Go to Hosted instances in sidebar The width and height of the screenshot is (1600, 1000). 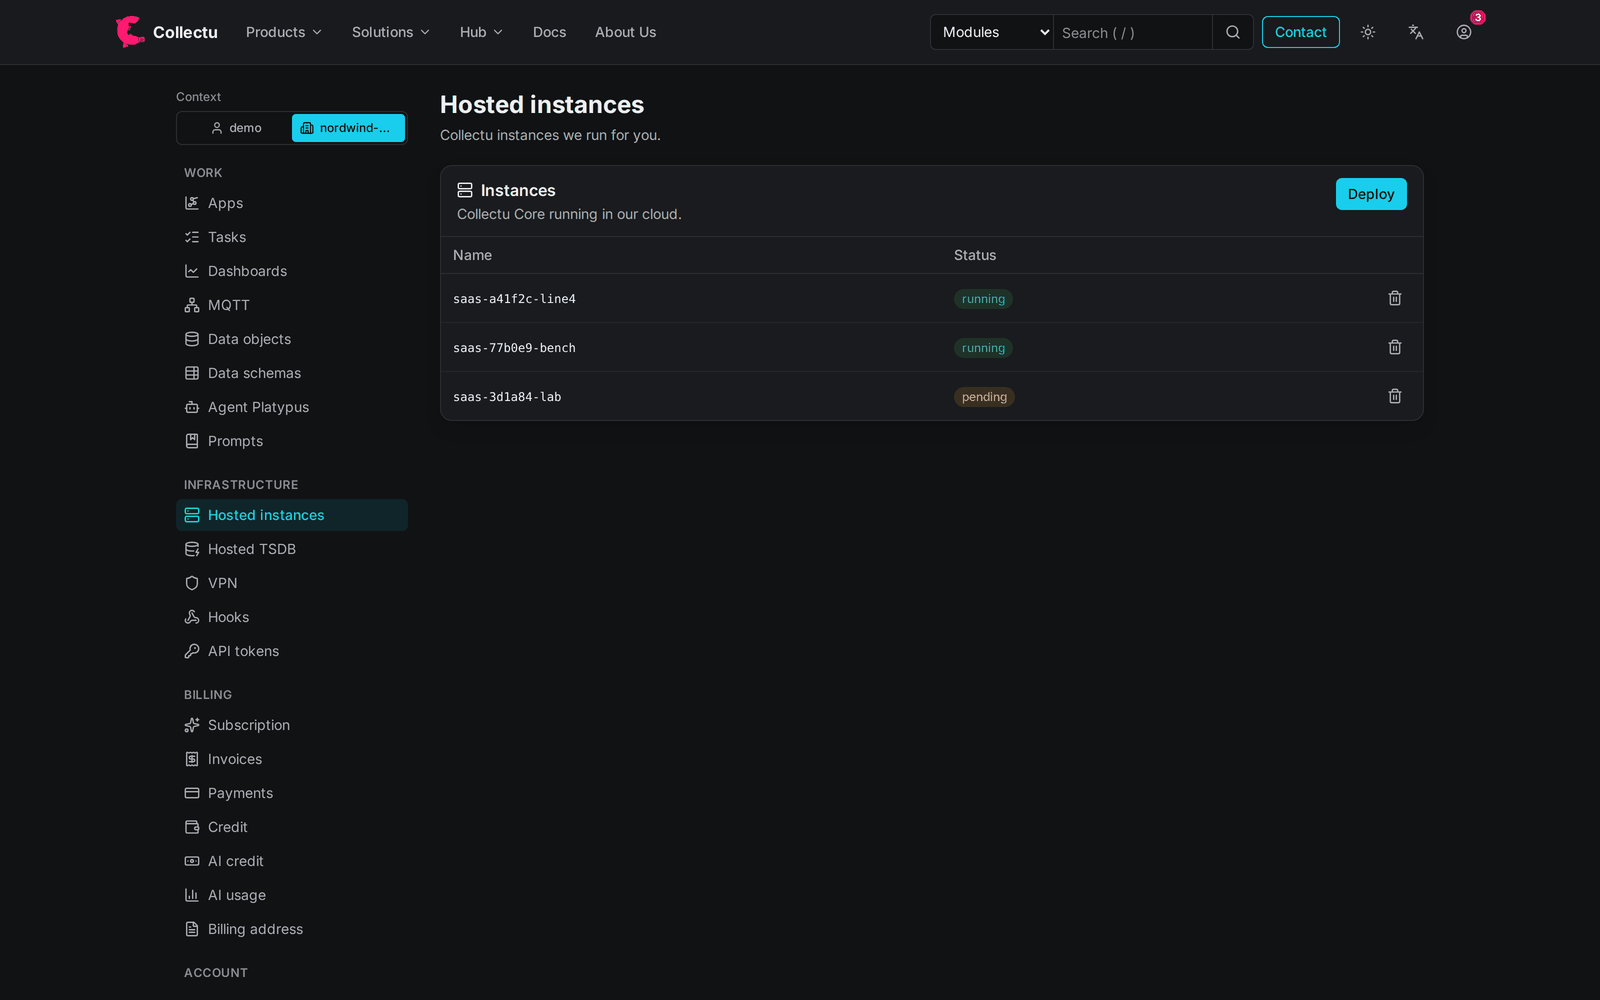(x=292, y=515)
